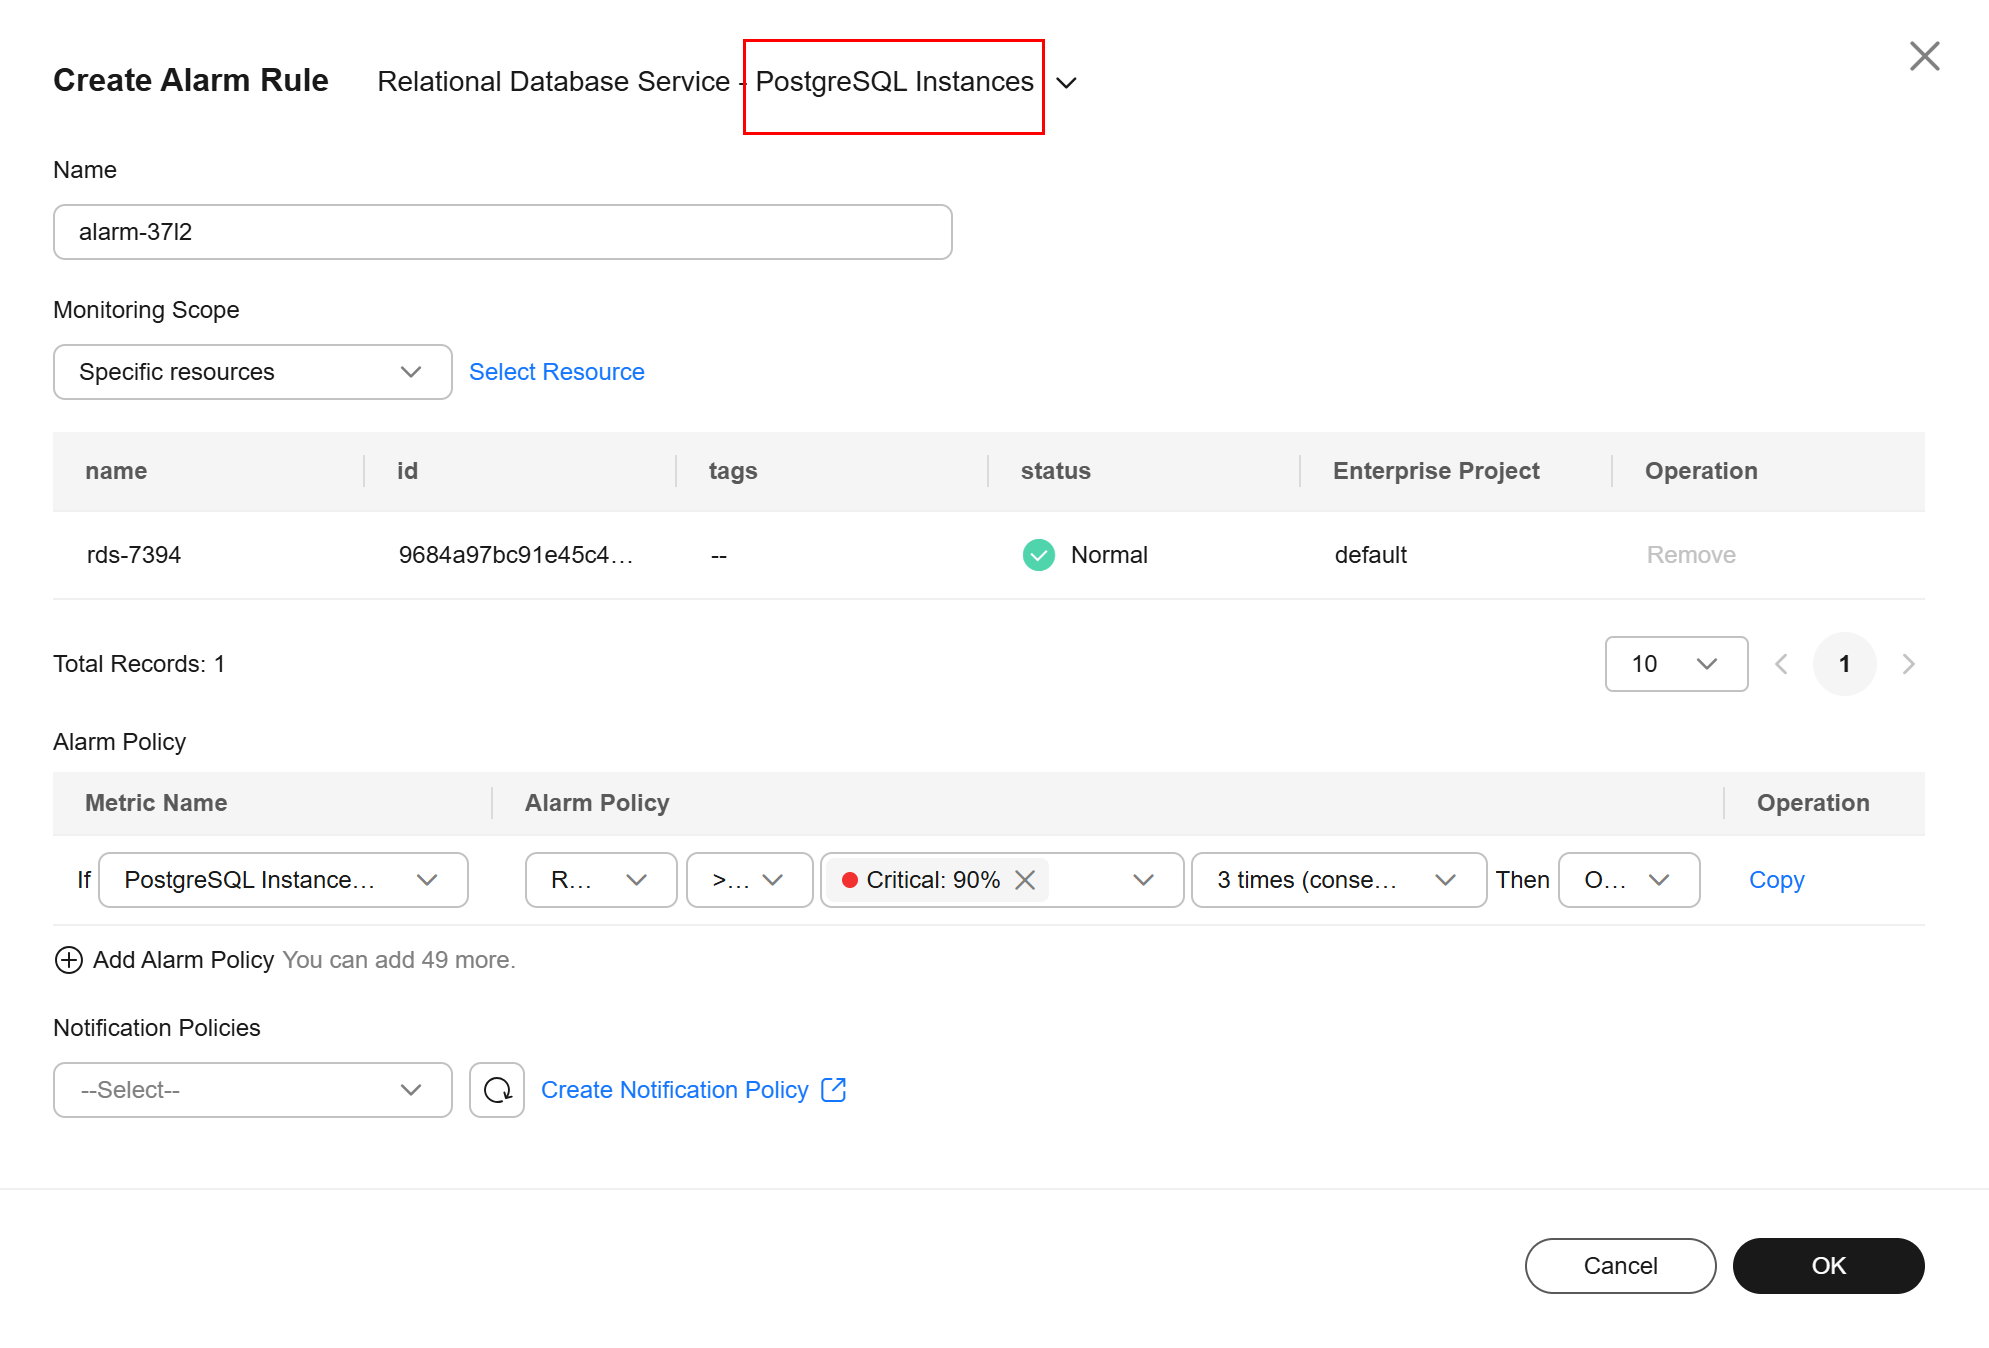Image resolution: width=1989 pixels, height=1348 pixels.
Task: Refresh the notification policies list
Action: (x=497, y=1090)
